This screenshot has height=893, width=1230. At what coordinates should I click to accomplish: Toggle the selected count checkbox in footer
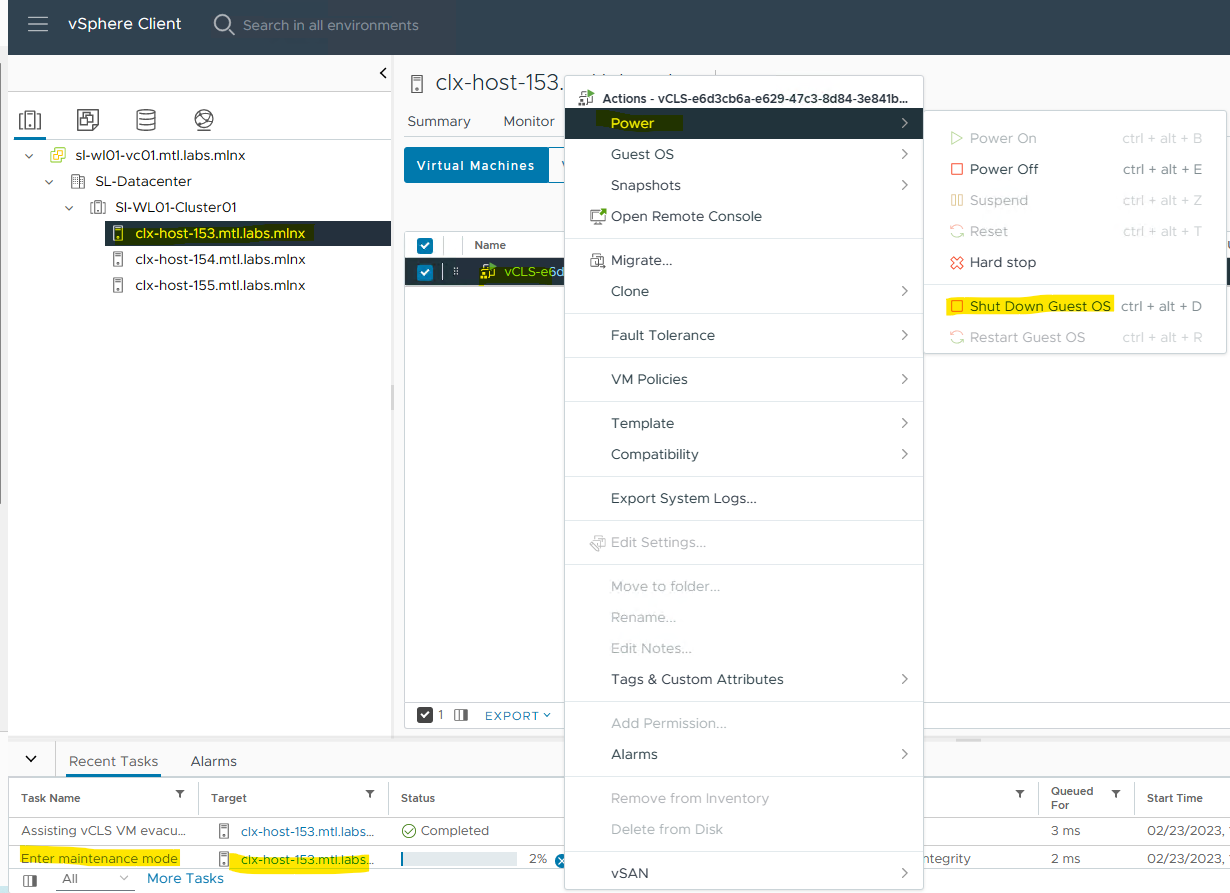pyautogui.click(x=425, y=715)
